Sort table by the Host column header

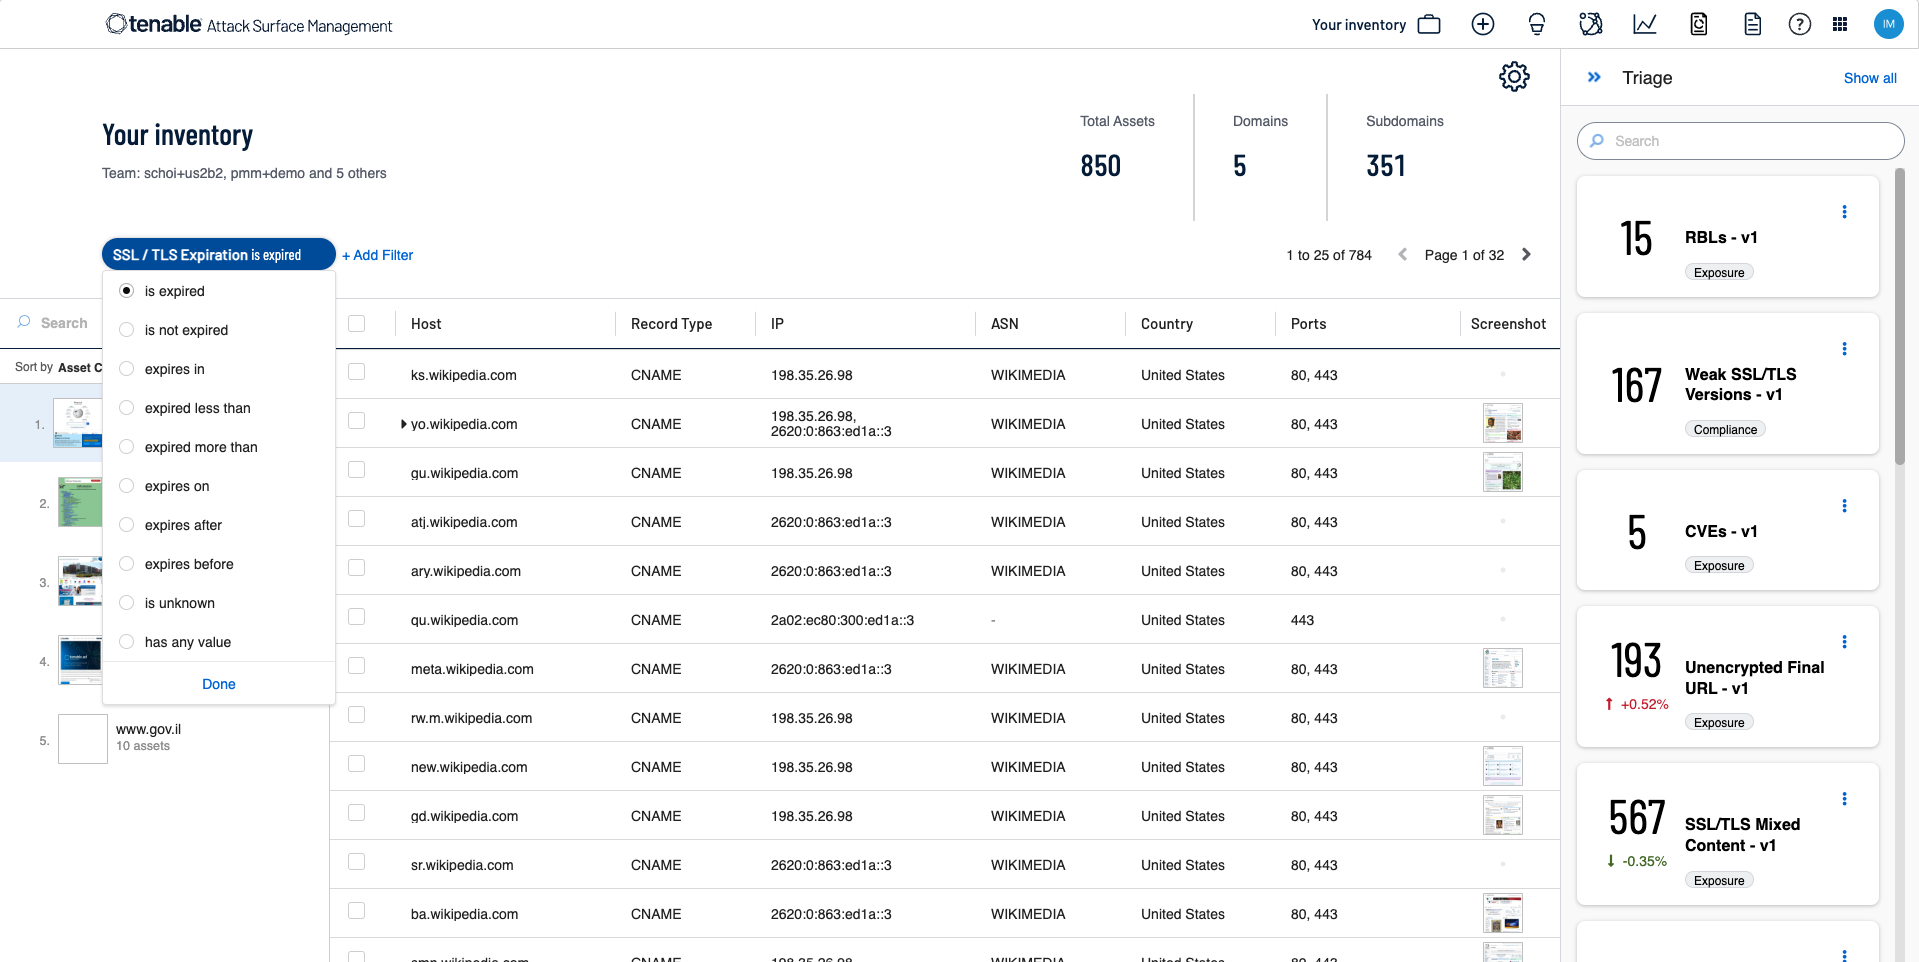(426, 324)
